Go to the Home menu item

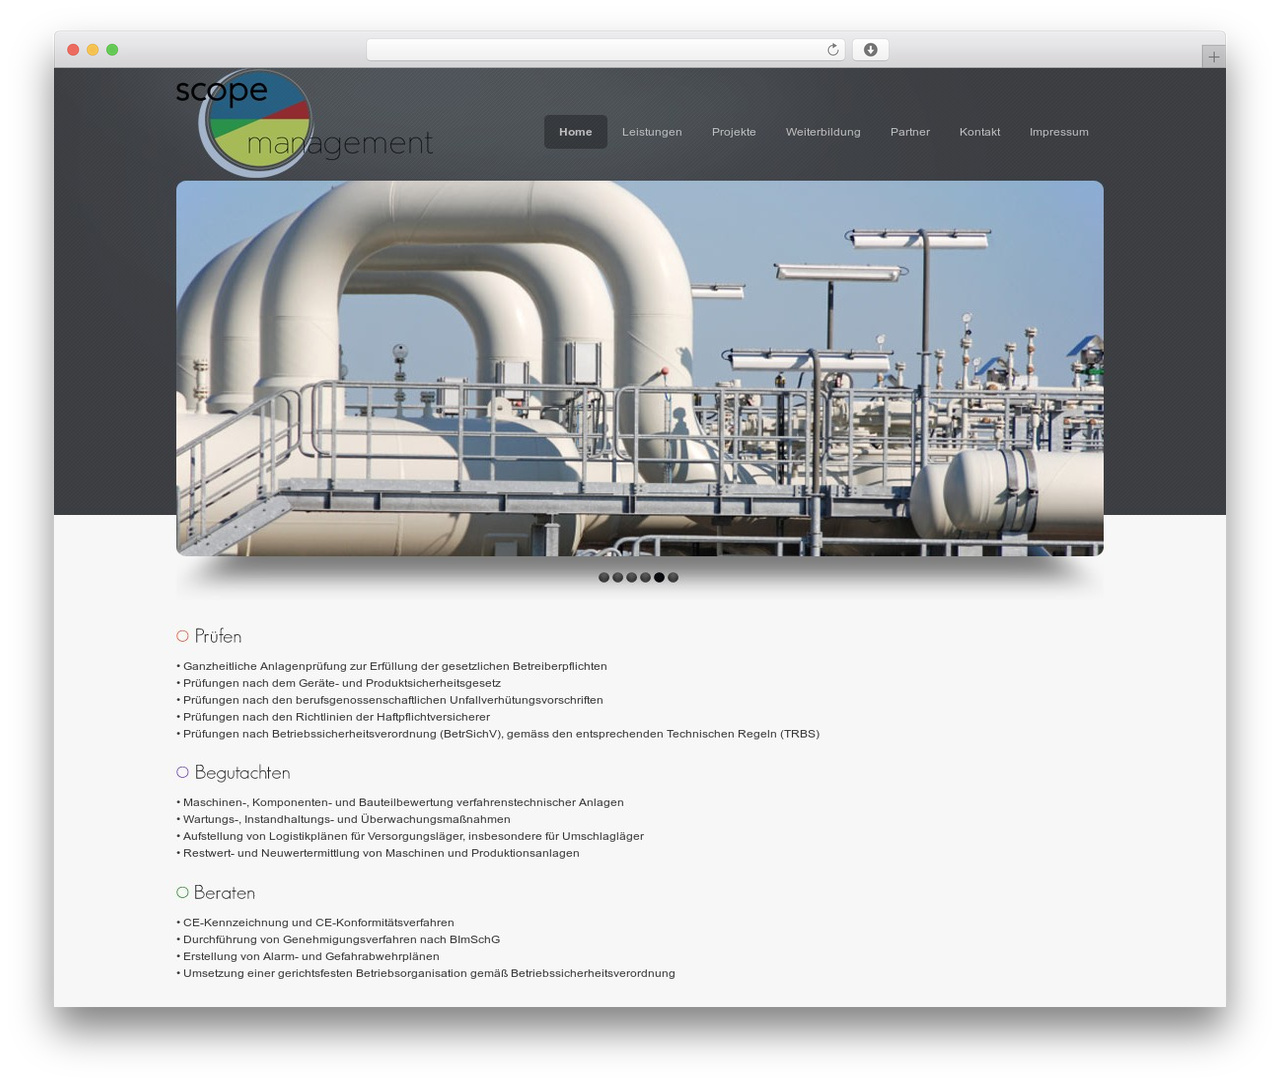click(575, 132)
